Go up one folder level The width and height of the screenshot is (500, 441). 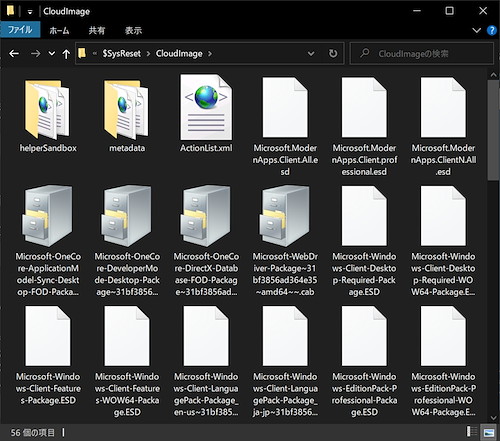coord(66,54)
